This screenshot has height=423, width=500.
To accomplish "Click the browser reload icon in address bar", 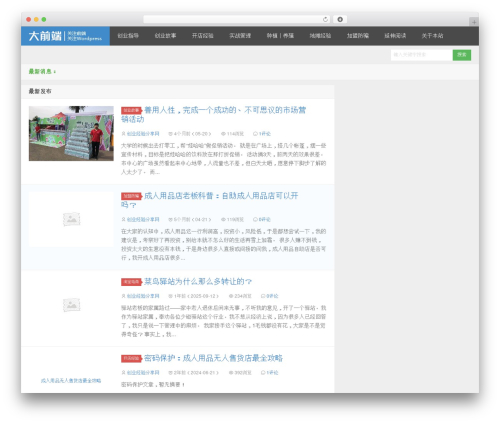I will [325, 19].
